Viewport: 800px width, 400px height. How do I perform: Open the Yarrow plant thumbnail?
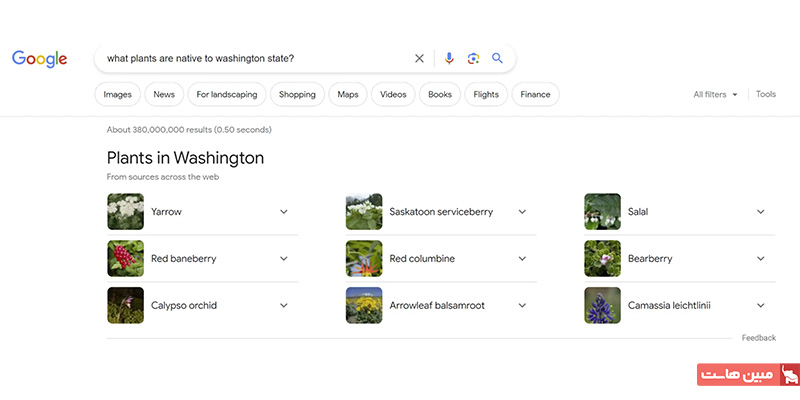(126, 212)
